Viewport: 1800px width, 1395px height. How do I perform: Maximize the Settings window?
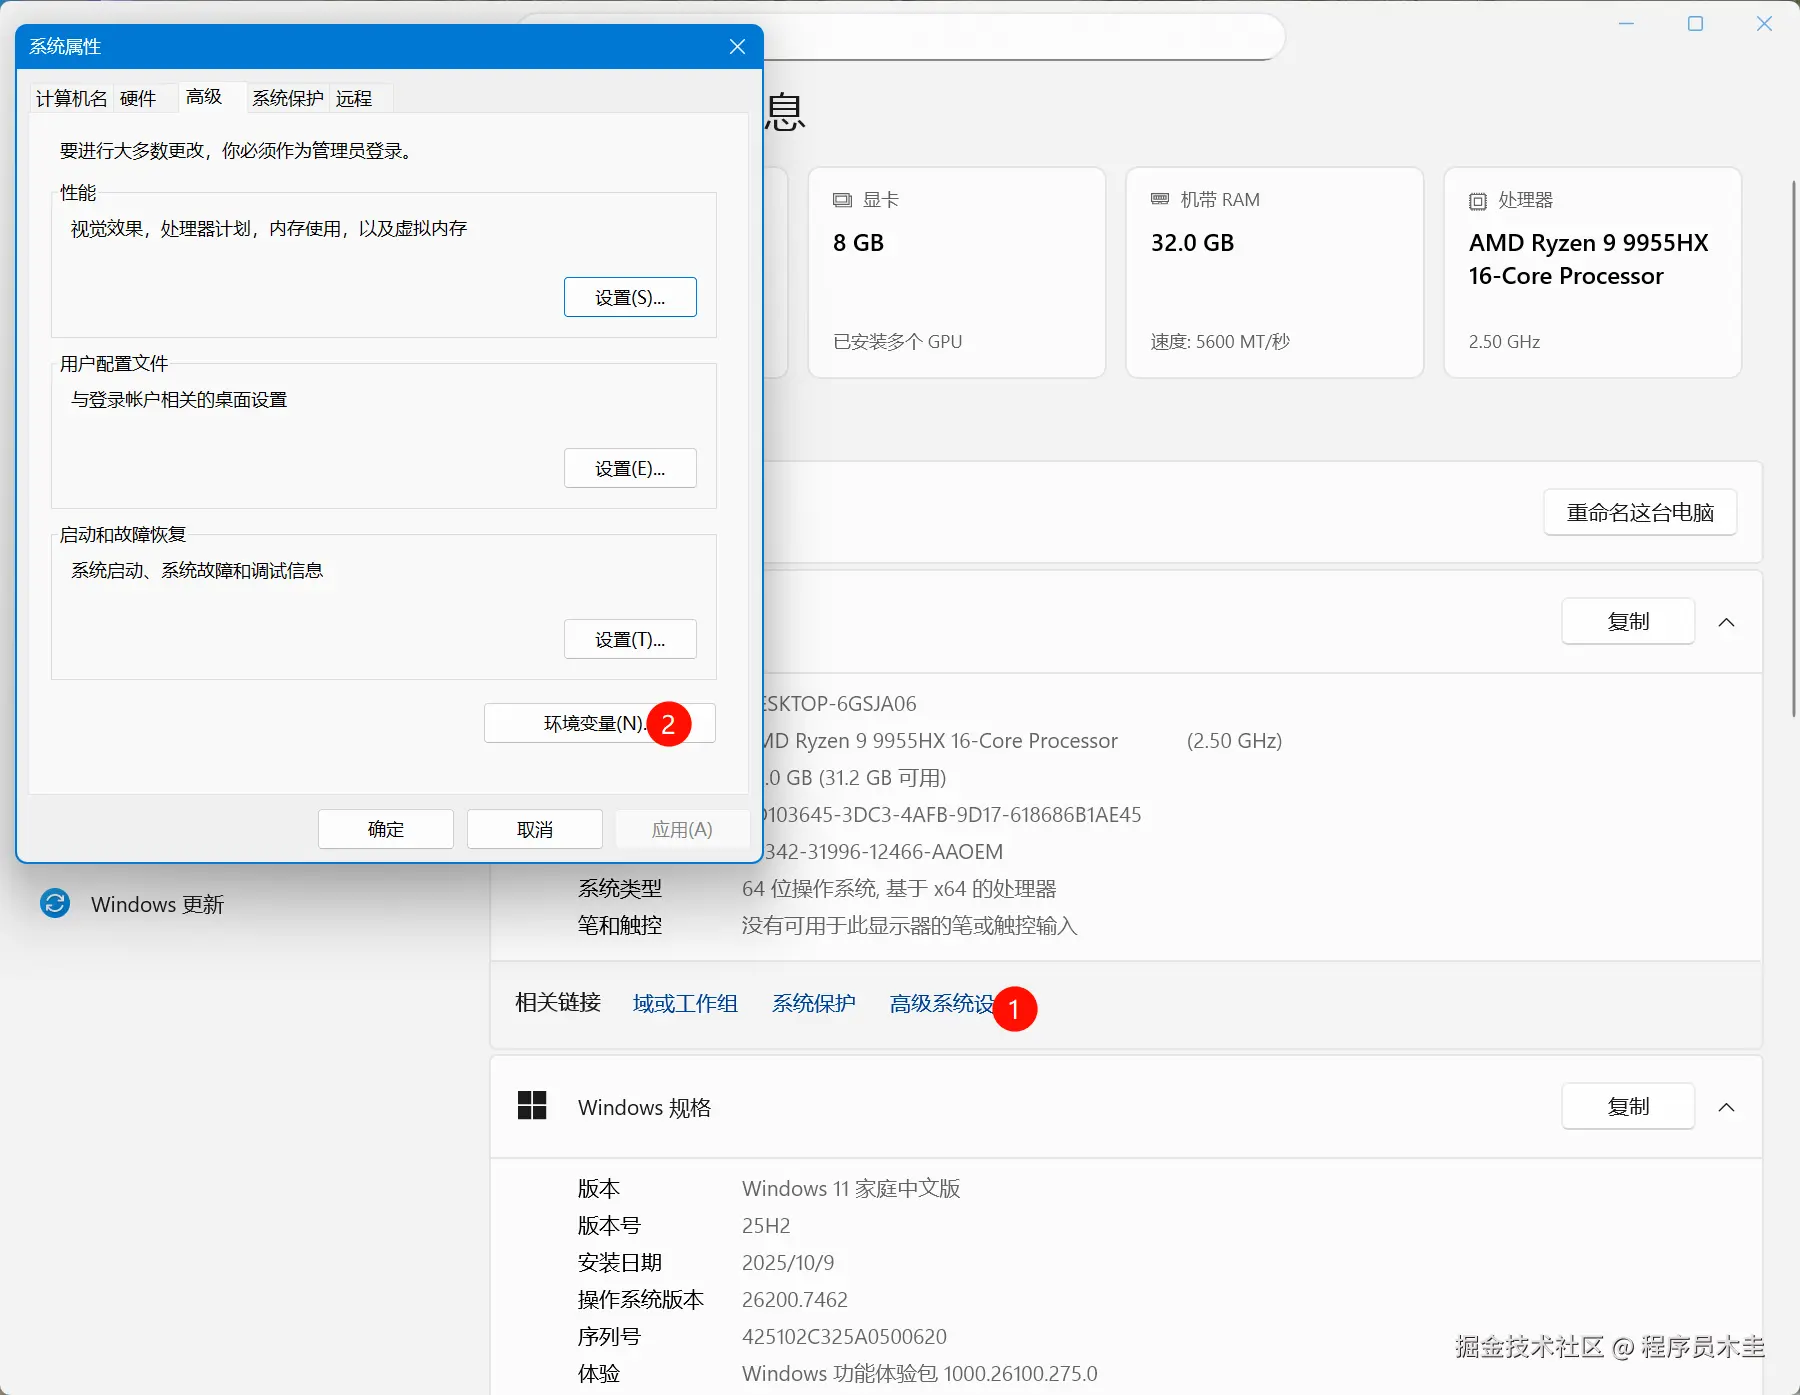click(x=1696, y=24)
